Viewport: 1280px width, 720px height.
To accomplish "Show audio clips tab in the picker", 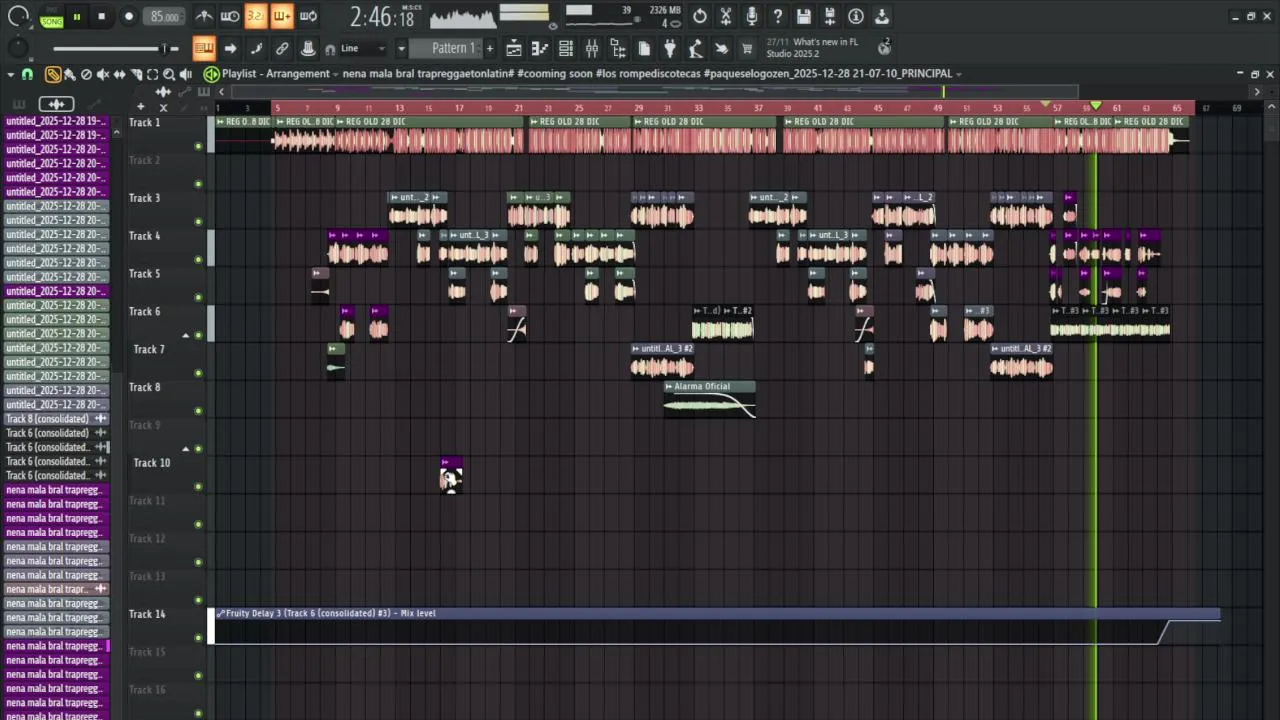I will pos(56,104).
